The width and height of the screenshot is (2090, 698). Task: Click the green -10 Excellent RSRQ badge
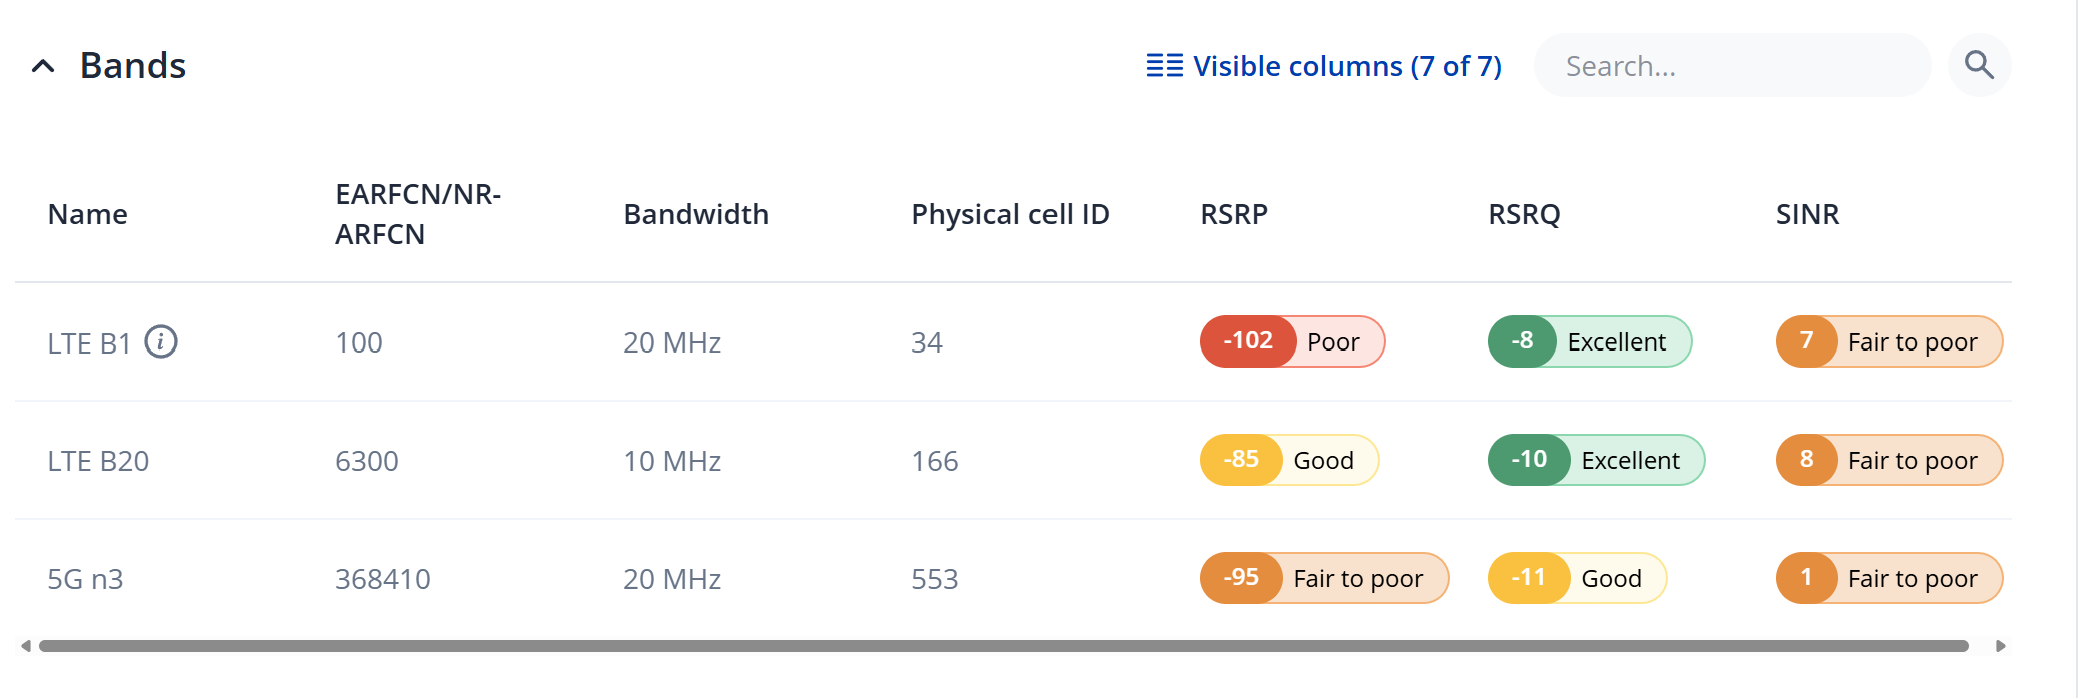click(x=1596, y=460)
